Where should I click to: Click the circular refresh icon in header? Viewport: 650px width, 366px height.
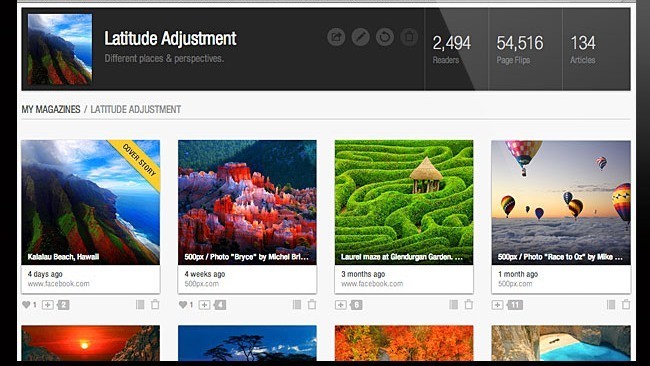(385, 37)
